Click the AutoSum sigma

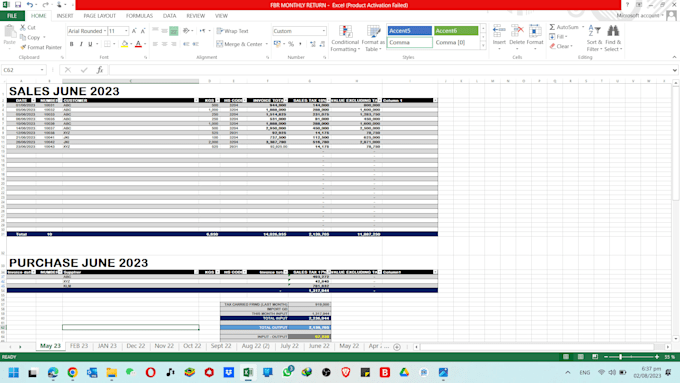tap(552, 27)
